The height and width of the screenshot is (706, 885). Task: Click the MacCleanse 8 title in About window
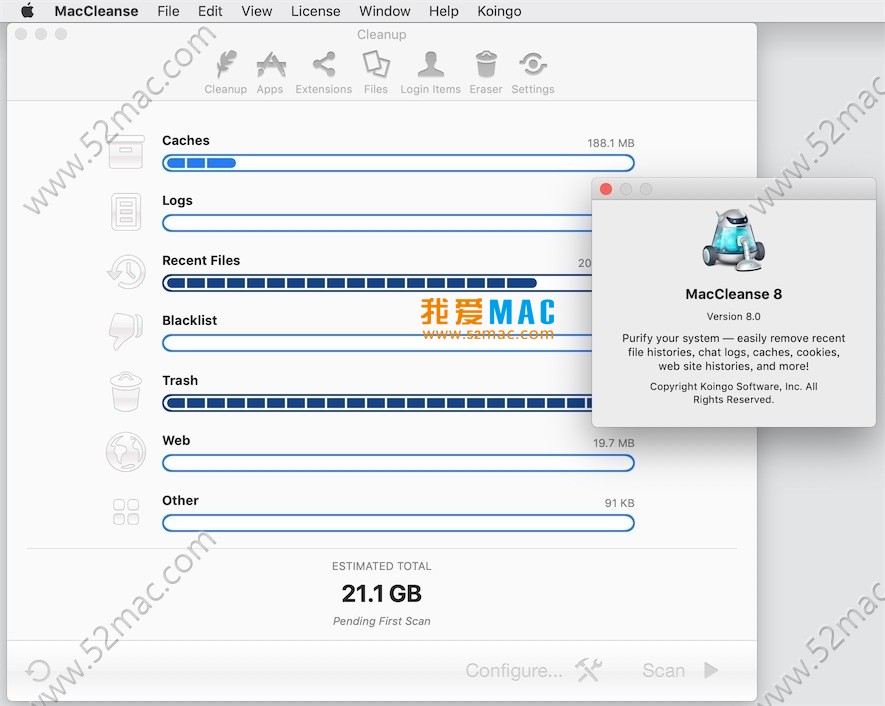(x=733, y=294)
